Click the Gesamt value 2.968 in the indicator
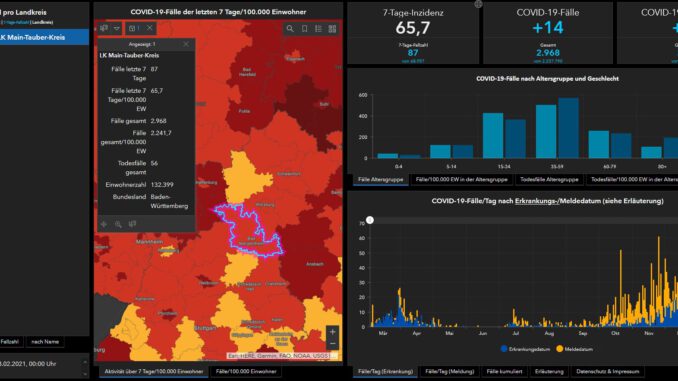 (548, 53)
